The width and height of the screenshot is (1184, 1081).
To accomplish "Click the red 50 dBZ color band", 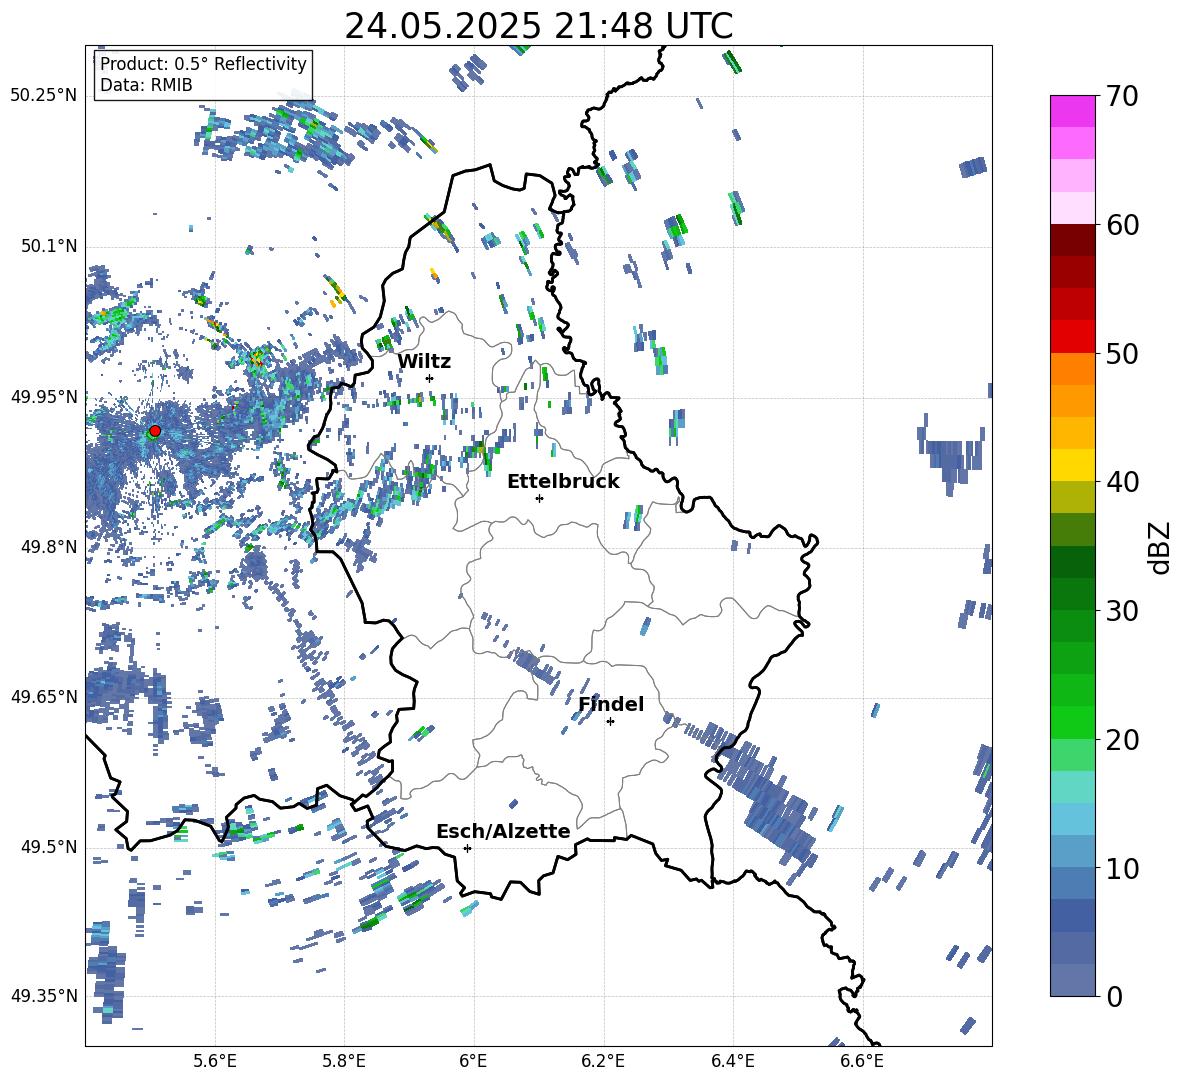I will pyautogui.click(x=1072, y=337).
